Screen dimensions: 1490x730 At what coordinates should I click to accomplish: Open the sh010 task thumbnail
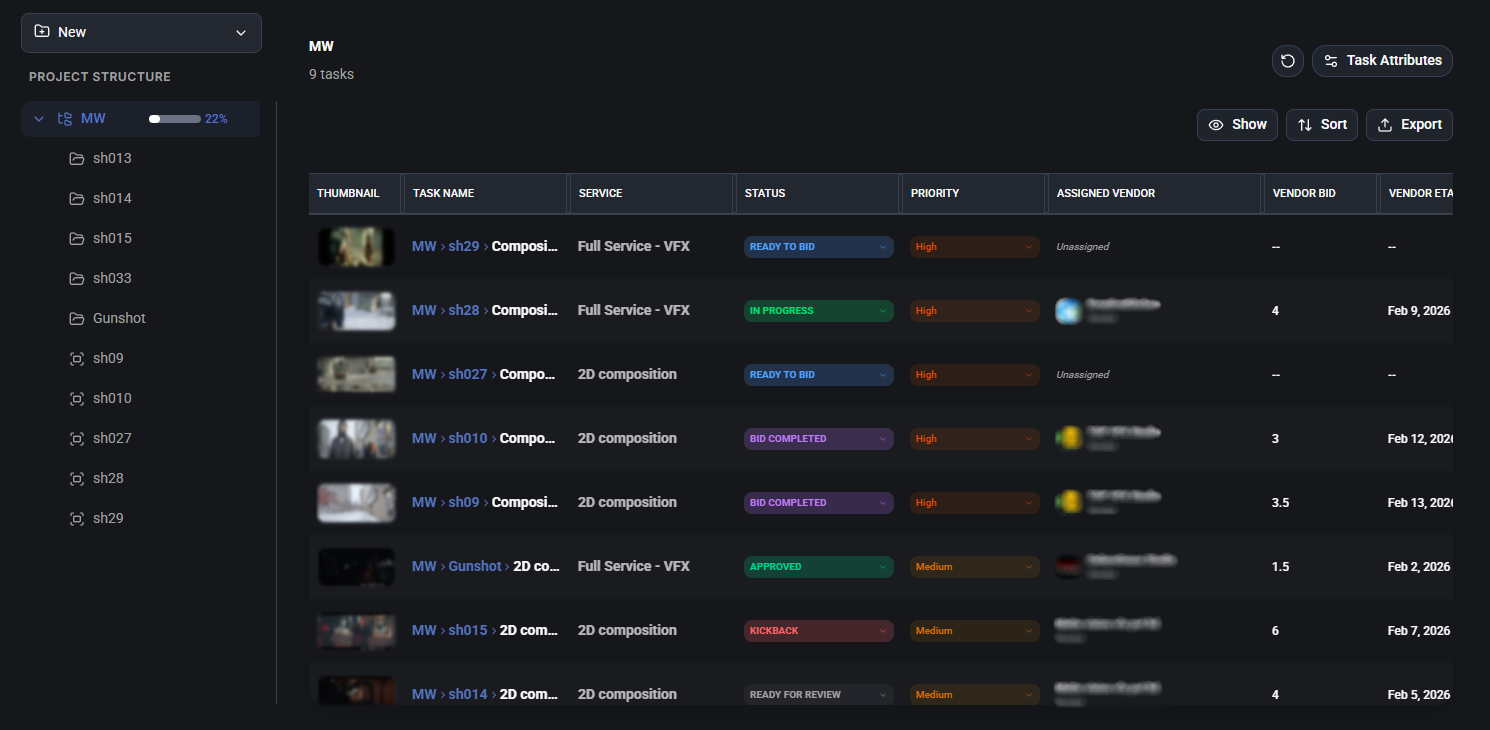356,438
